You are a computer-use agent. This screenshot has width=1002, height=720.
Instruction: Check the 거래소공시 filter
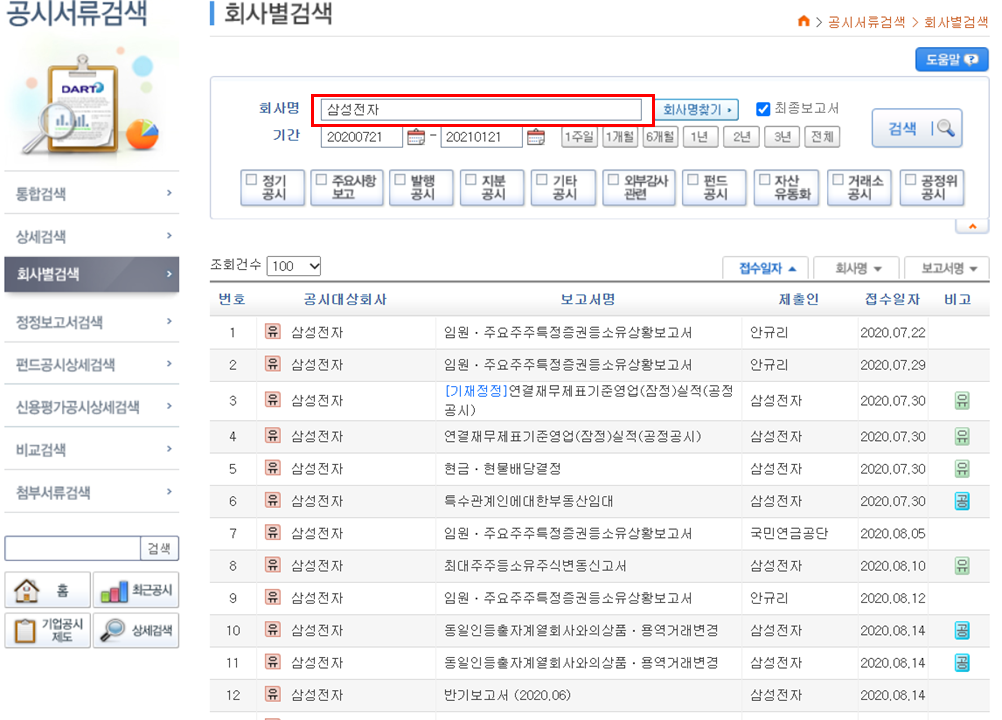coord(838,180)
